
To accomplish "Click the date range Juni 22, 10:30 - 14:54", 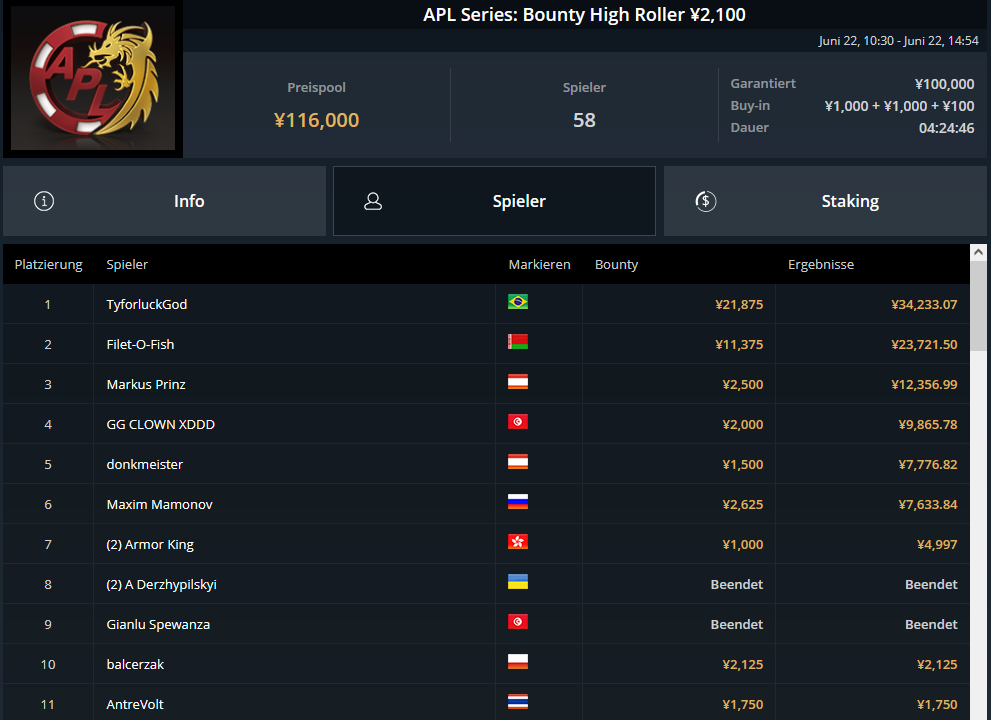I will click(x=898, y=40).
